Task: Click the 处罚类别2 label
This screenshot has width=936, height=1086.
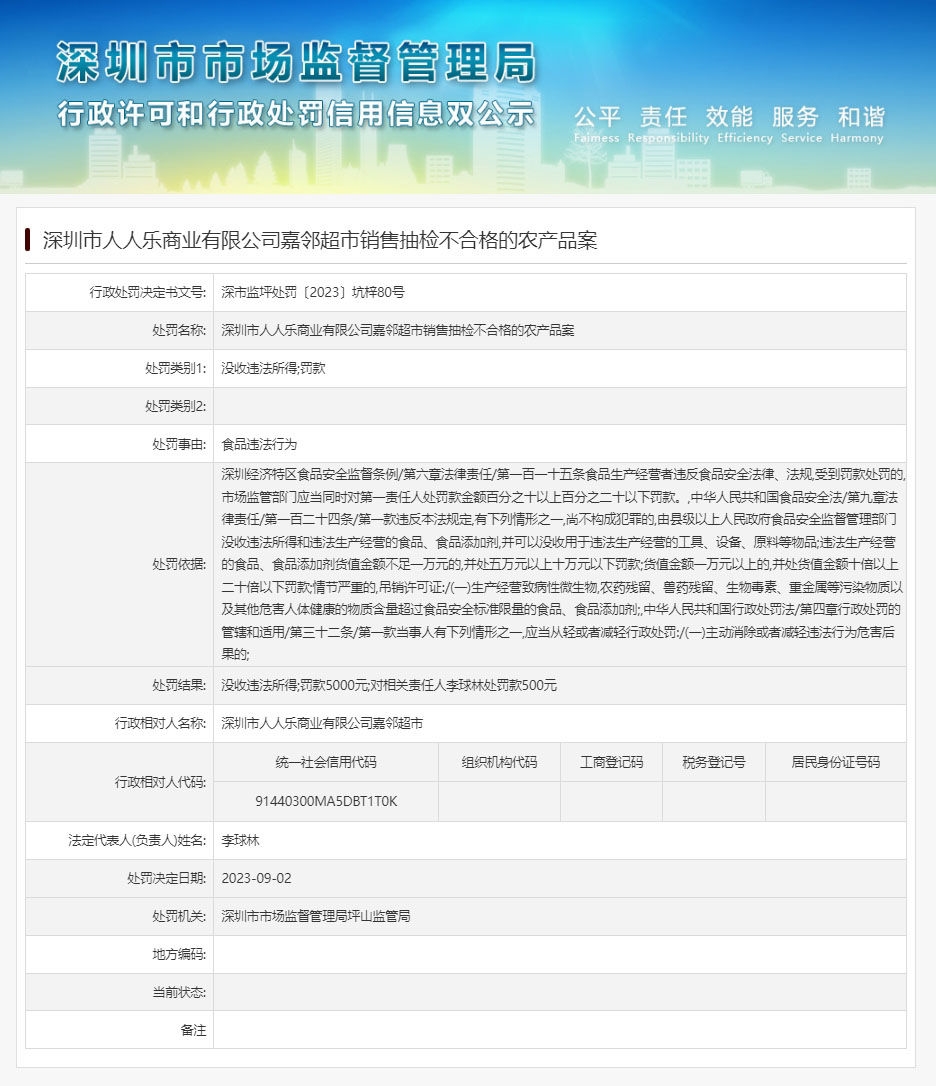Action: click(x=175, y=407)
